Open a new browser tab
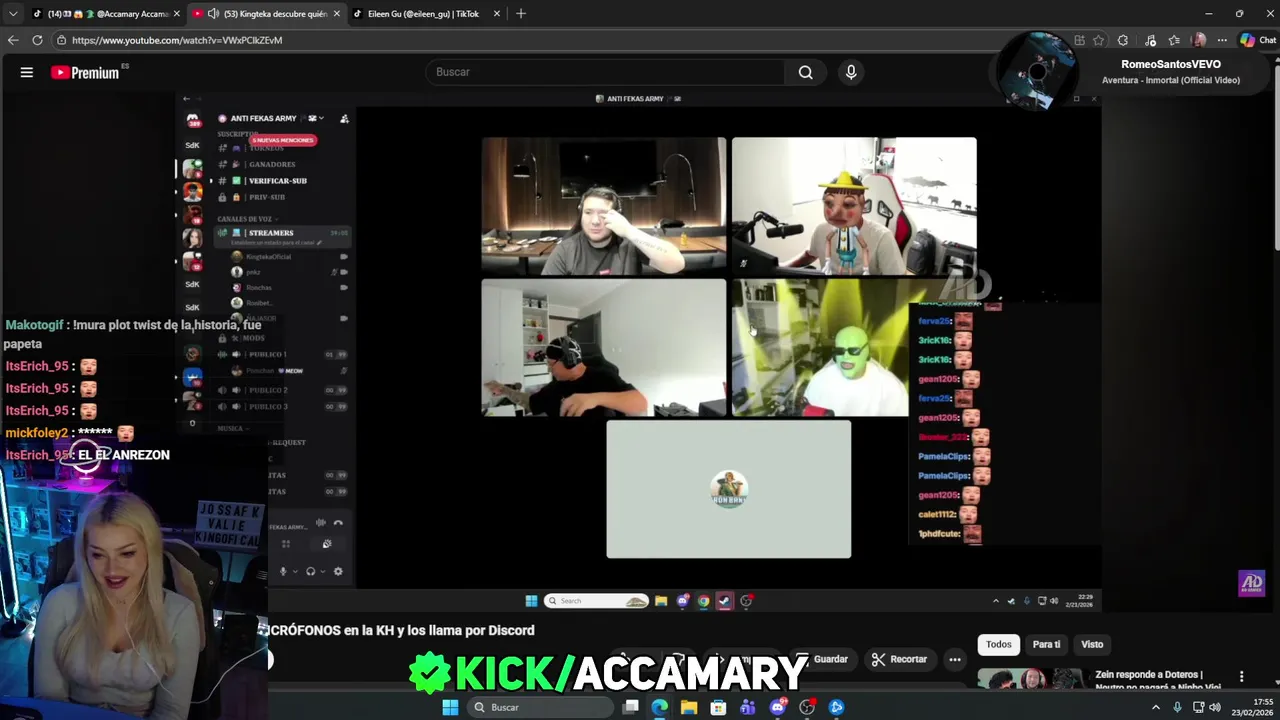 (x=520, y=14)
